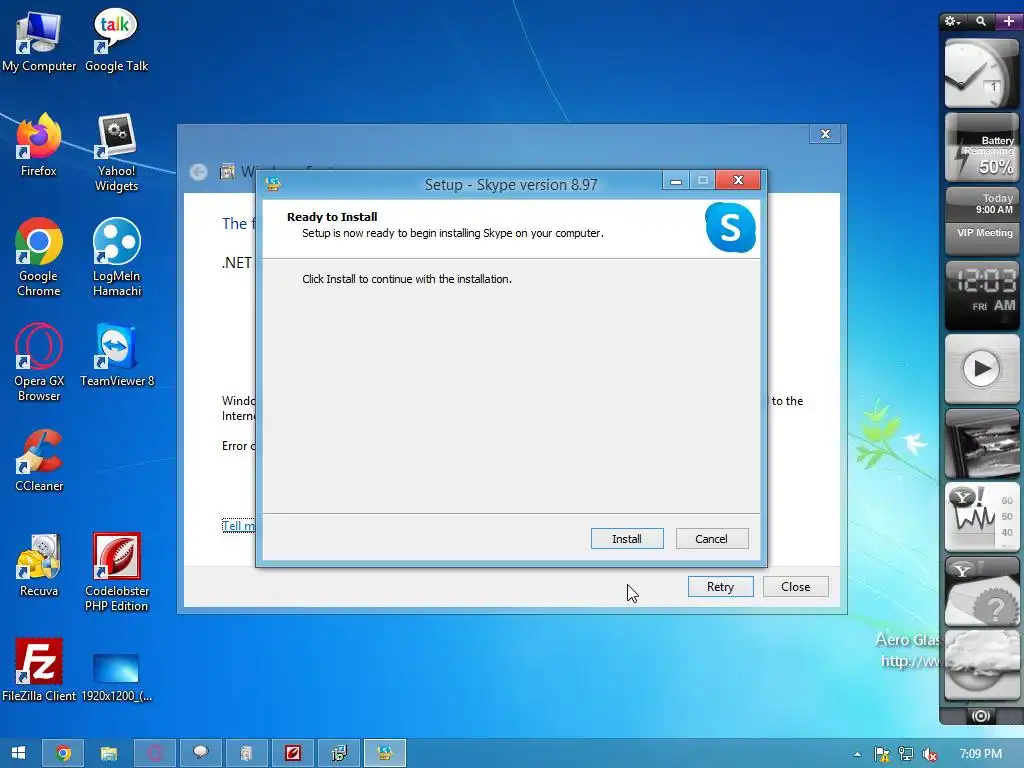Click the play button on the media widget

[981, 368]
